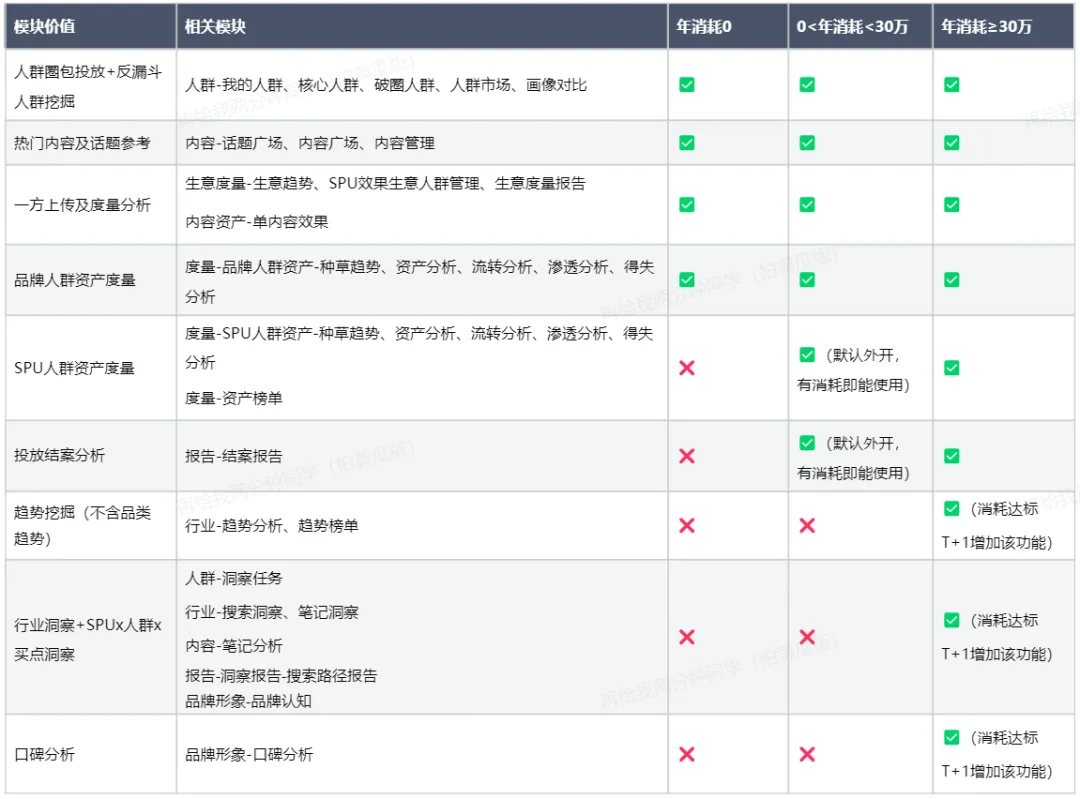The height and width of the screenshot is (799, 1080).
Task: Toggle green check for 口碑分析 under 年消耗≥30万
Action: tap(951, 737)
